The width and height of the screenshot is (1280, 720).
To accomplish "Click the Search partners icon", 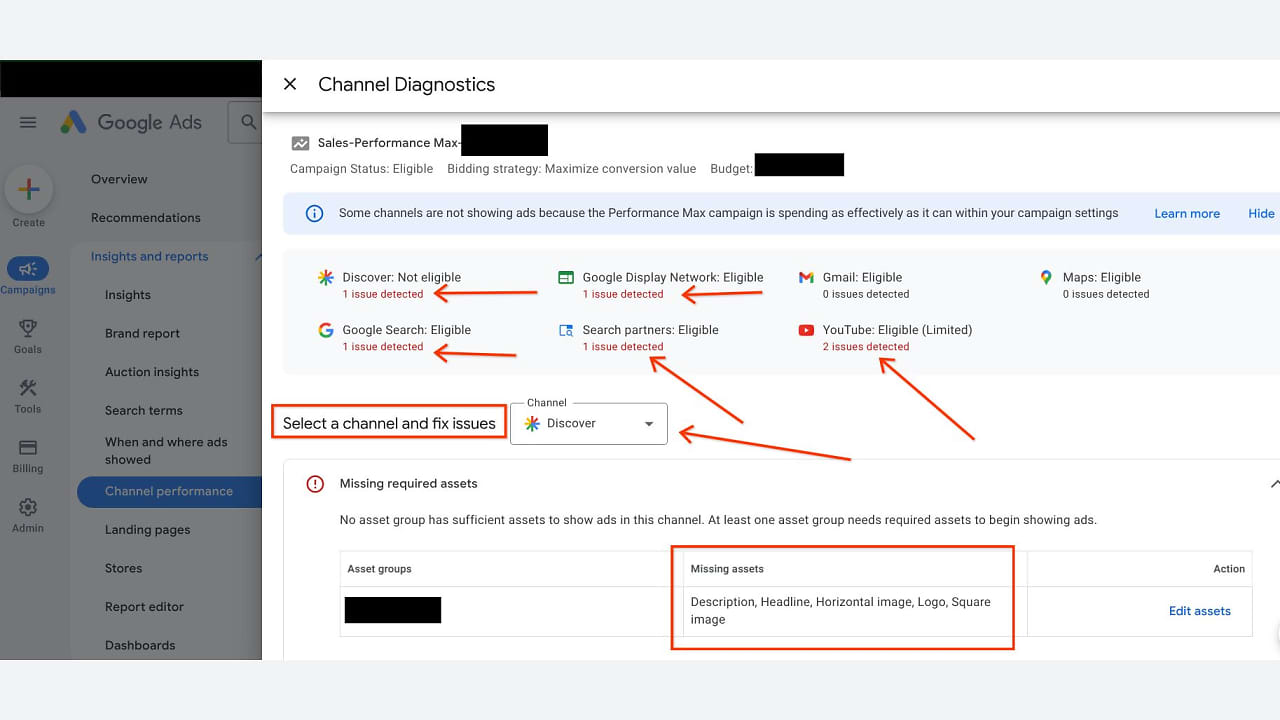I will 566,330.
